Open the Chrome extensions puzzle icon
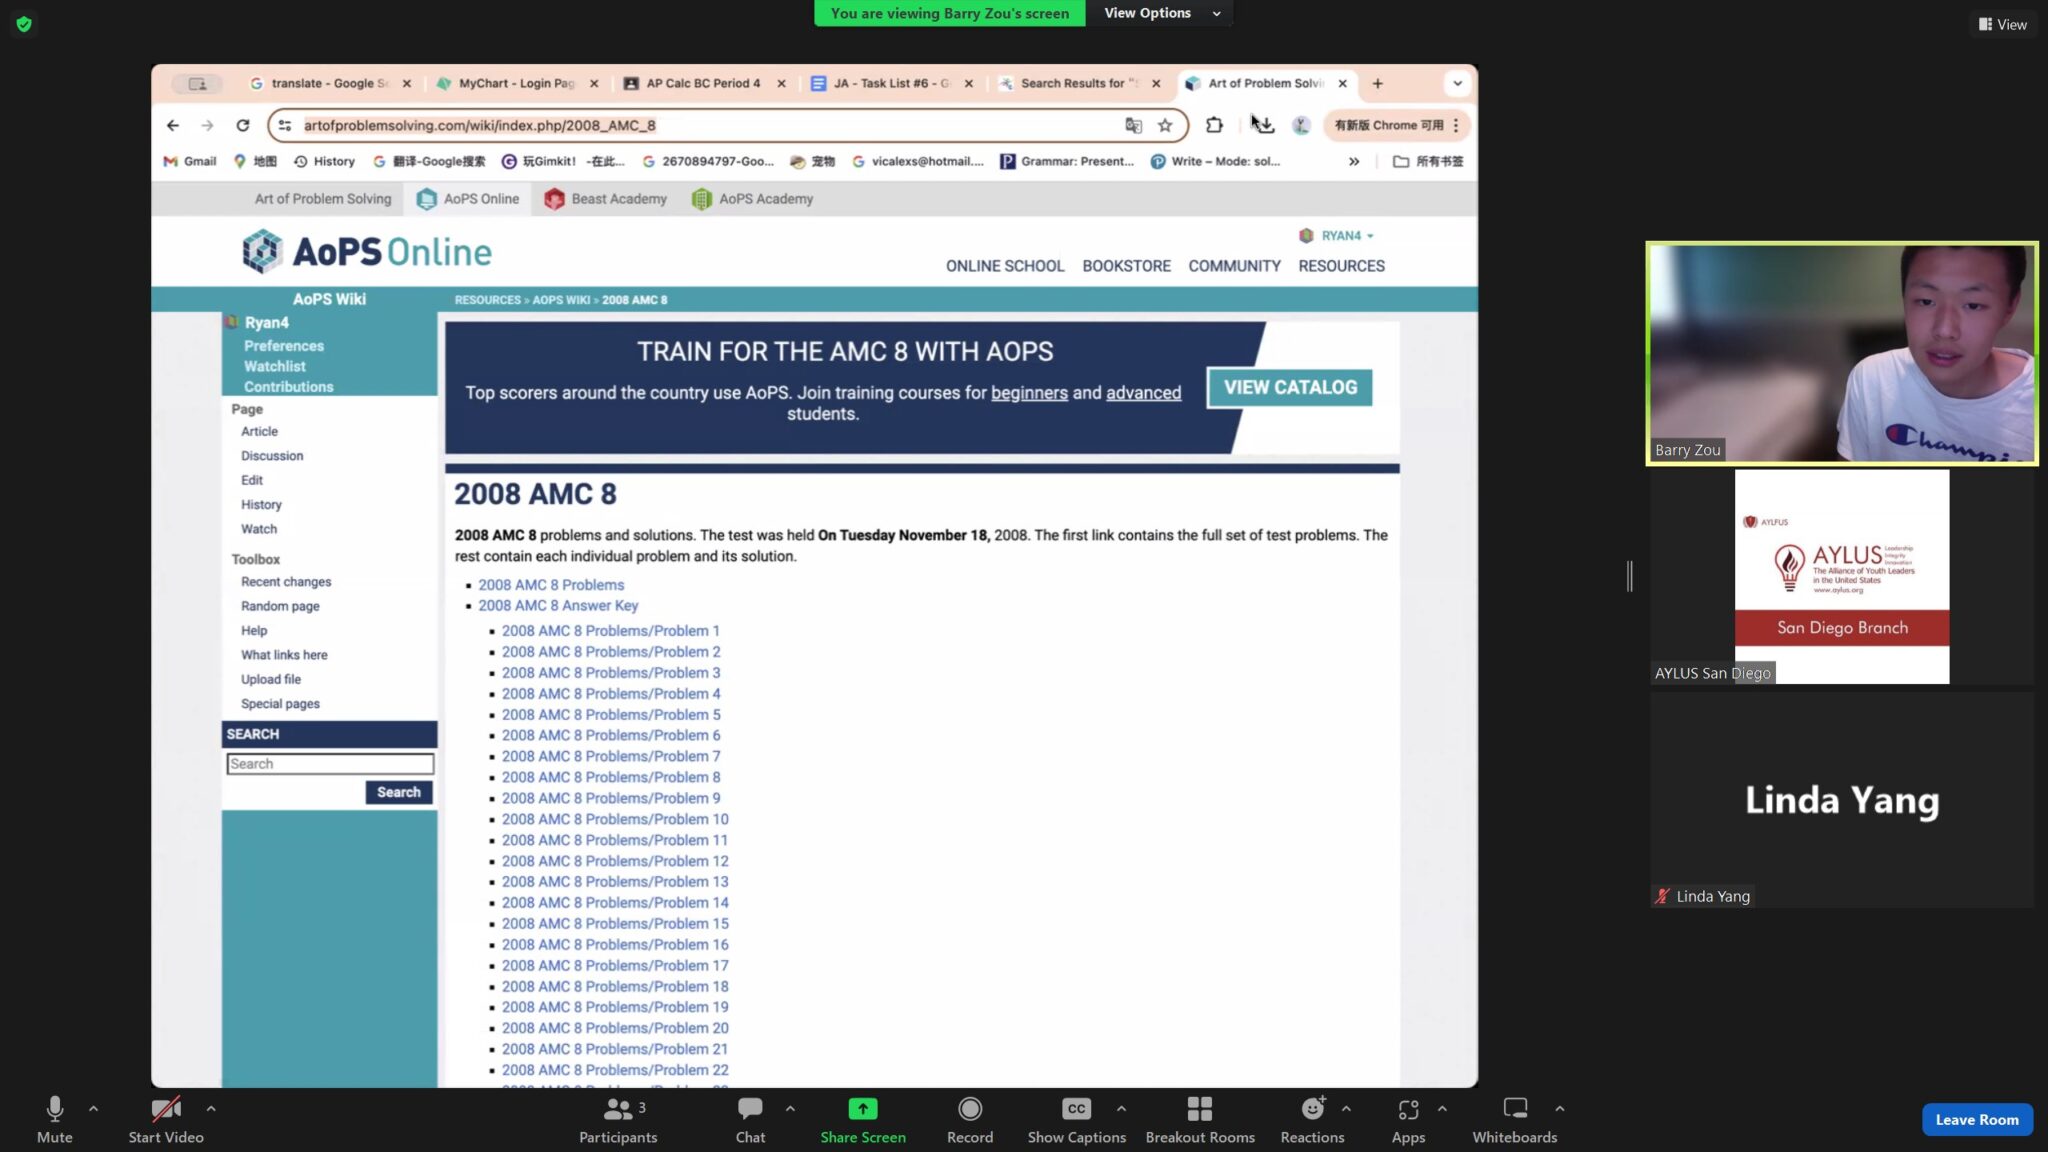2048x1152 pixels. [1214, 125]
